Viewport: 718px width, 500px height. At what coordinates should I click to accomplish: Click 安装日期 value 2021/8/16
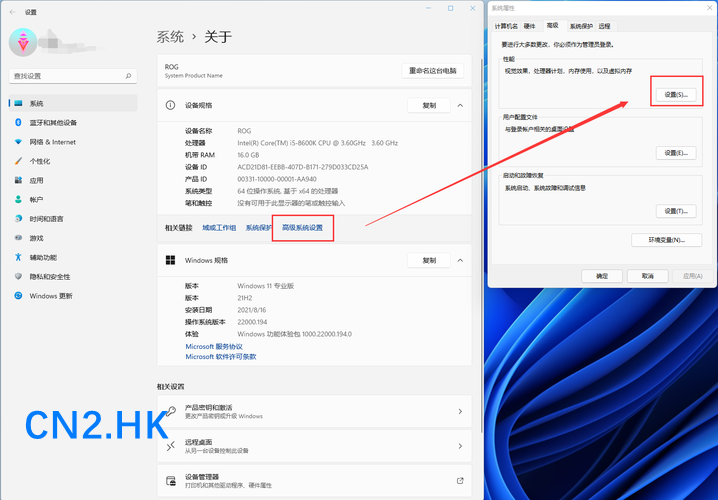(x=252, y=310)
